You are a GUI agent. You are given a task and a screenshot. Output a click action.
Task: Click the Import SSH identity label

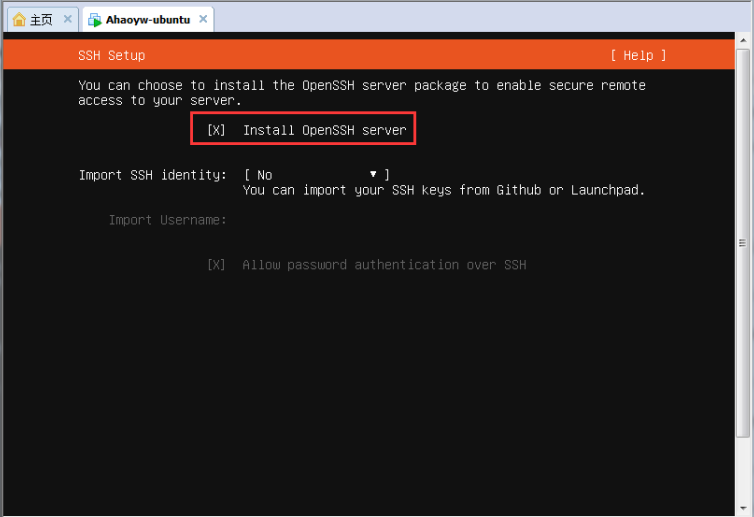[153, 175]
